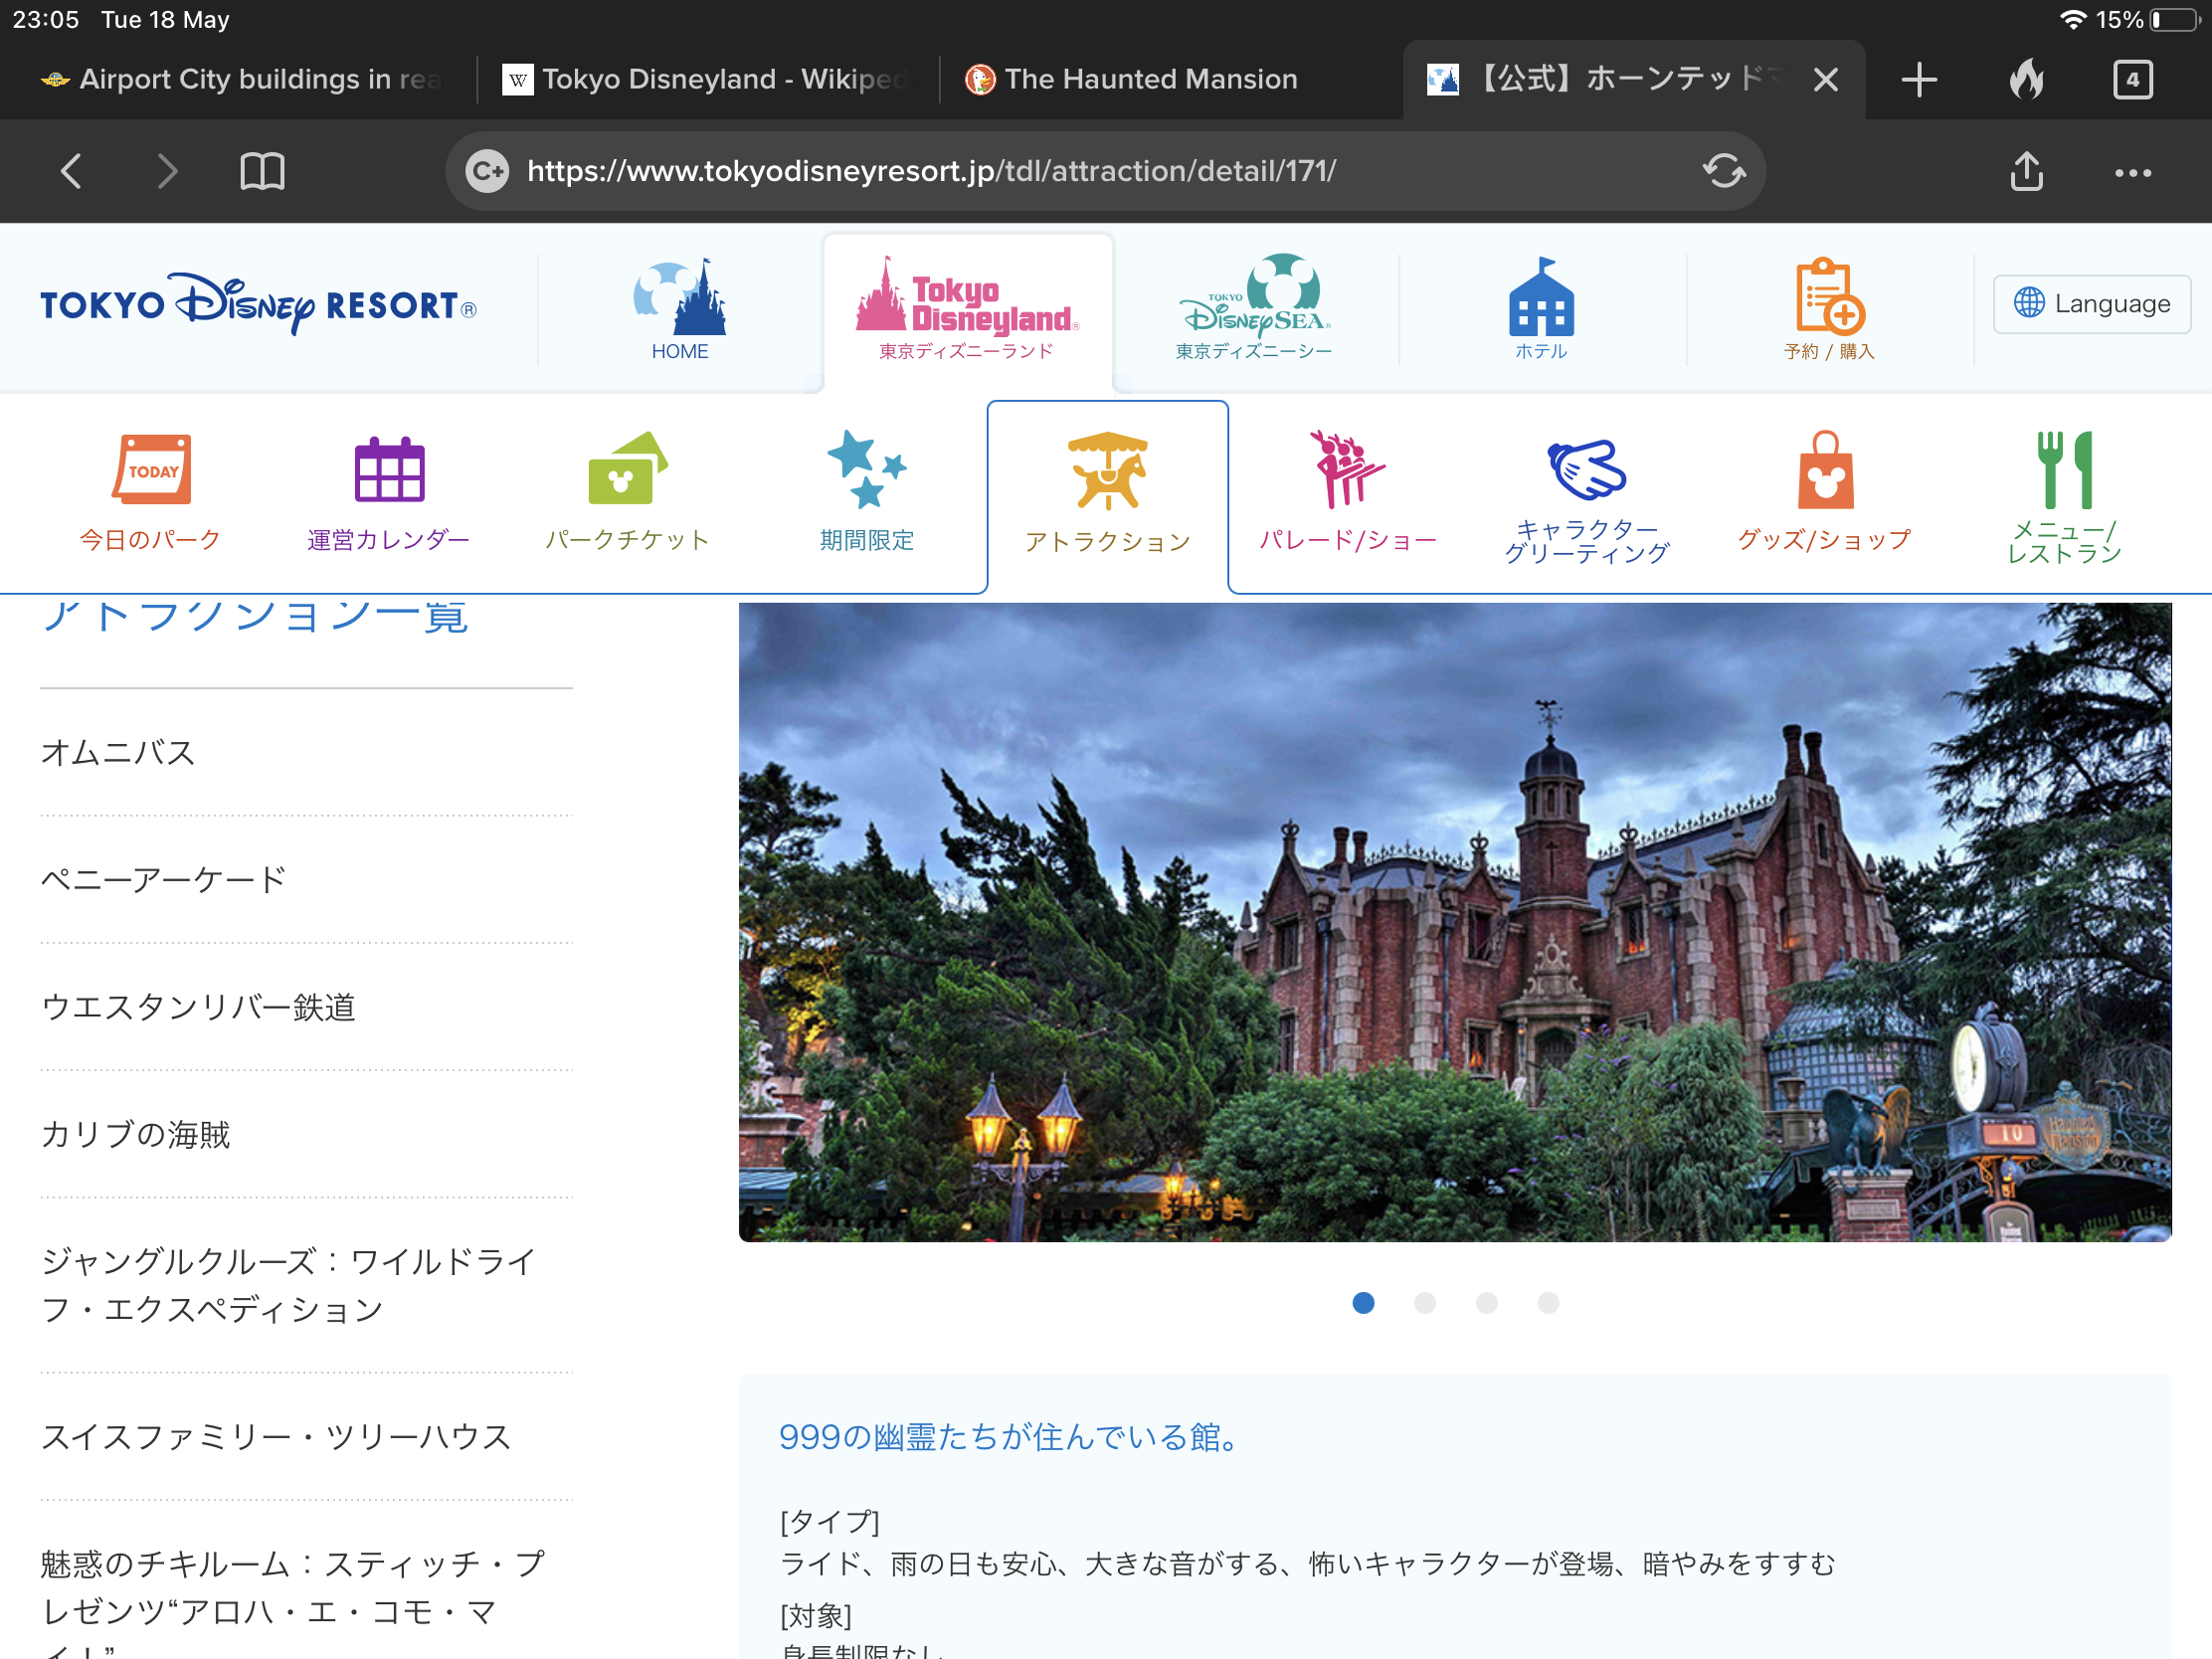Click the 999の幽霊たちが住んでいる館 heading
This screenshot has width=2212, height=1659.
point(1010,1437)
